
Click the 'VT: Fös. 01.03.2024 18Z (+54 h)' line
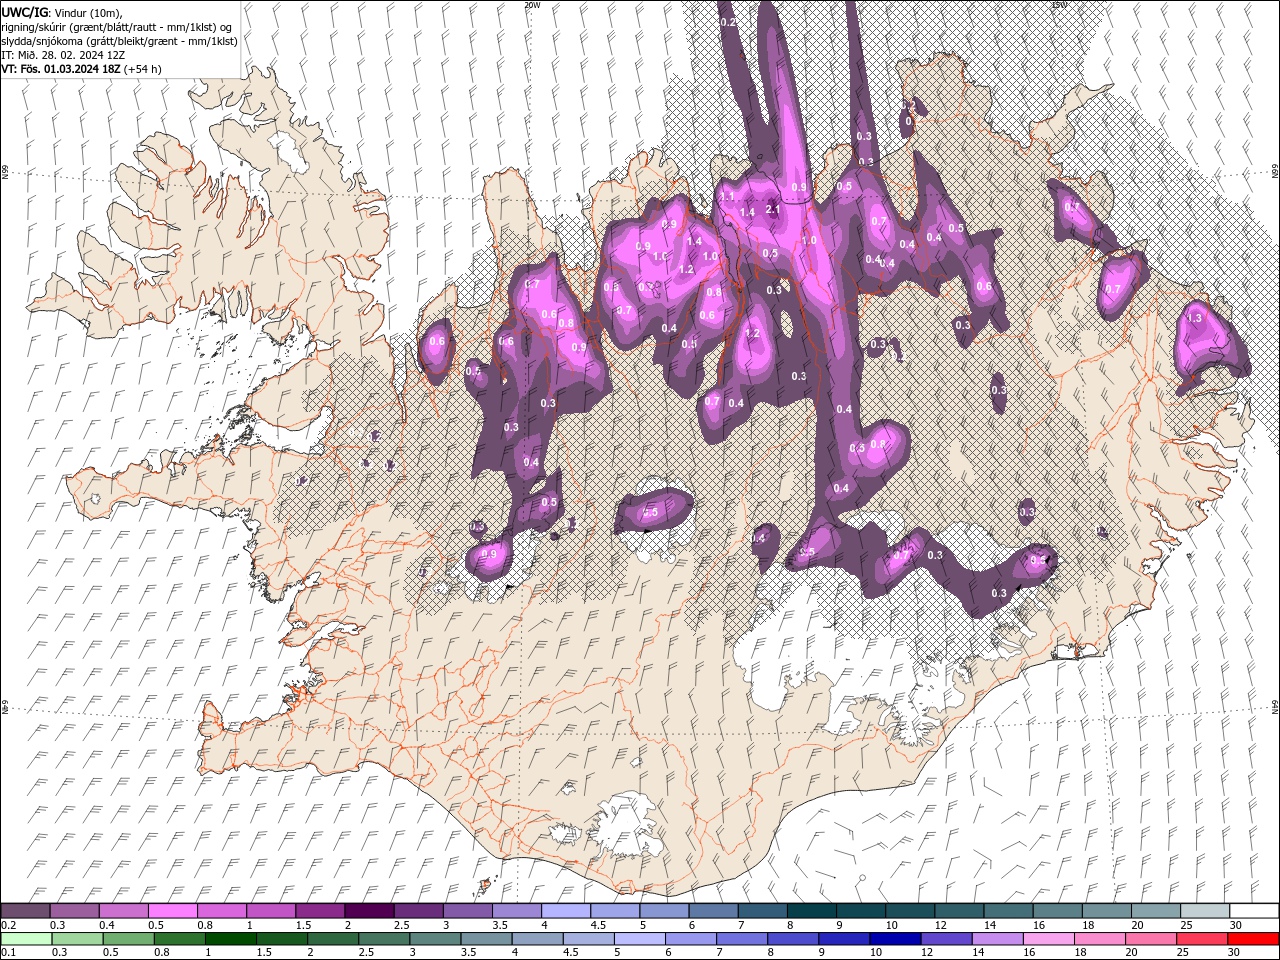tap(82, 69)
